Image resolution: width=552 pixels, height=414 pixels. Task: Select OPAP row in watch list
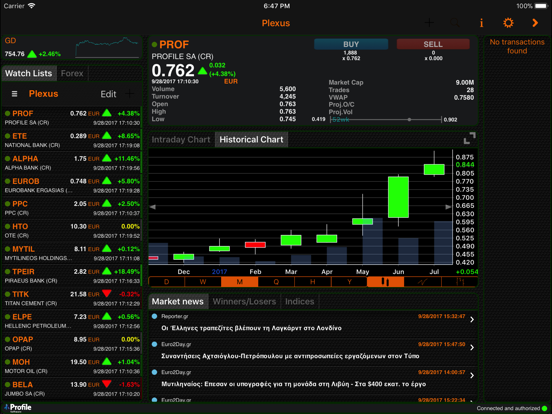pos(72,343)
